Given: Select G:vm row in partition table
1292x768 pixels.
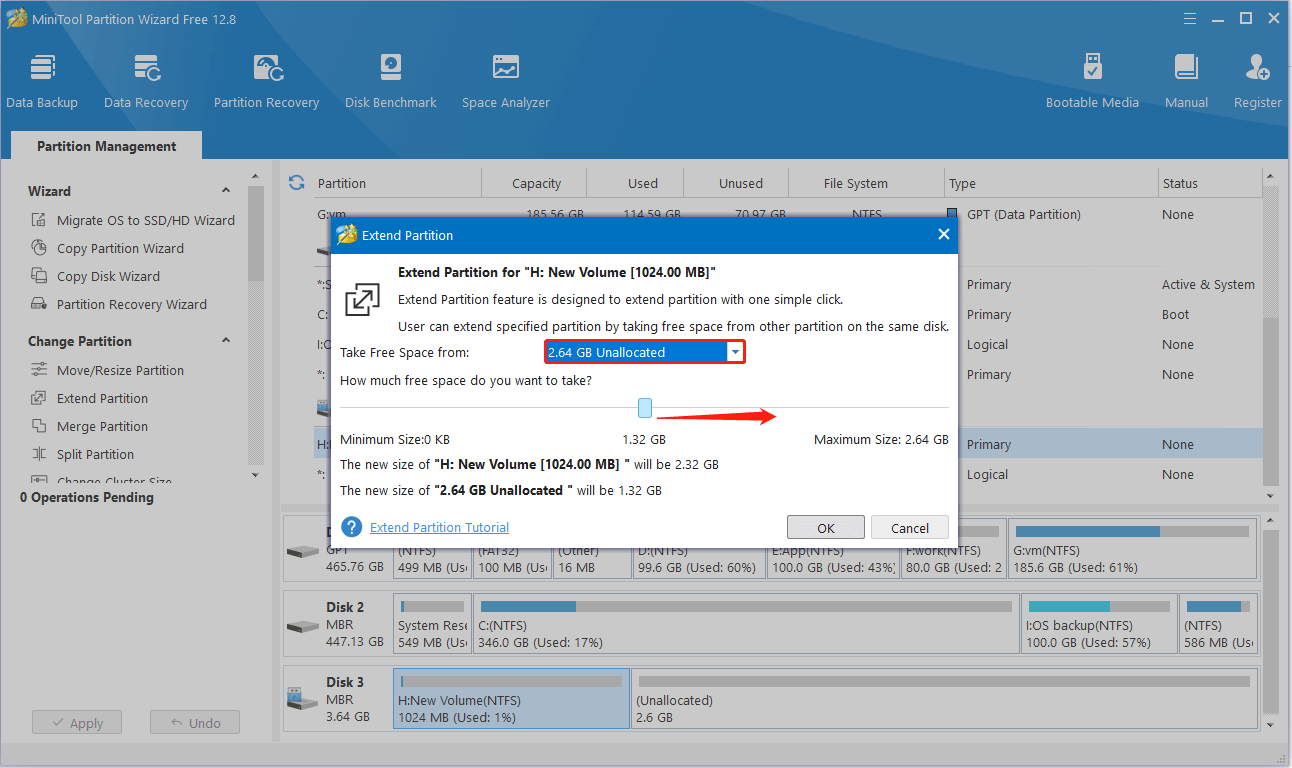Looking at the screenshot, I should click(787, 214).
